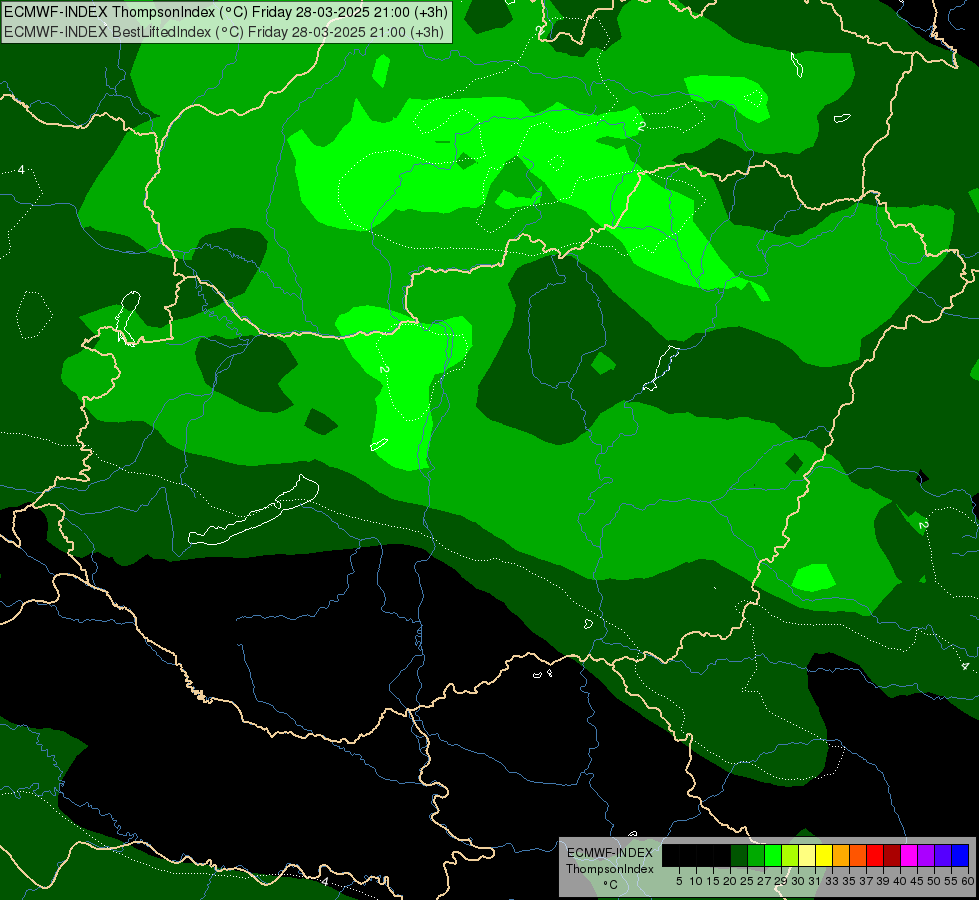Select the magenta 40–45 legend swatch
979x900 pixels.
[x=909, y=856]
